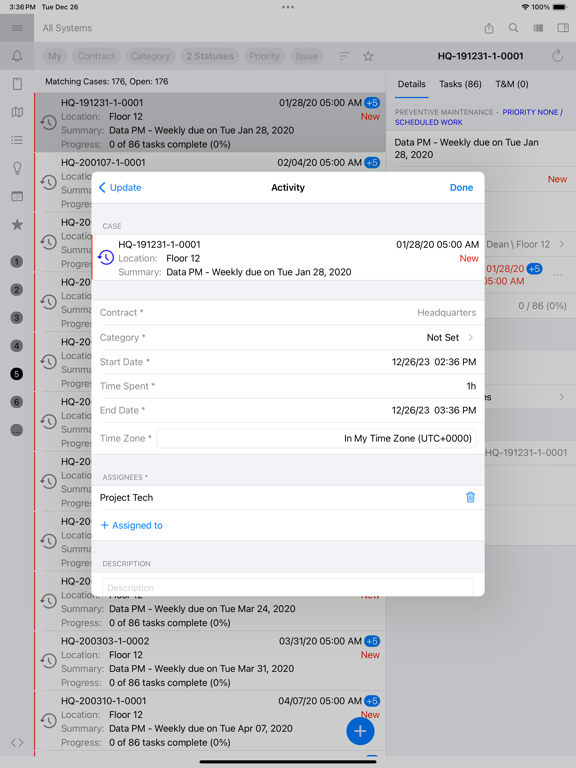Open Category Not Set chevron row
Viewport: 576px width, 768px height.
coord(288,337)
